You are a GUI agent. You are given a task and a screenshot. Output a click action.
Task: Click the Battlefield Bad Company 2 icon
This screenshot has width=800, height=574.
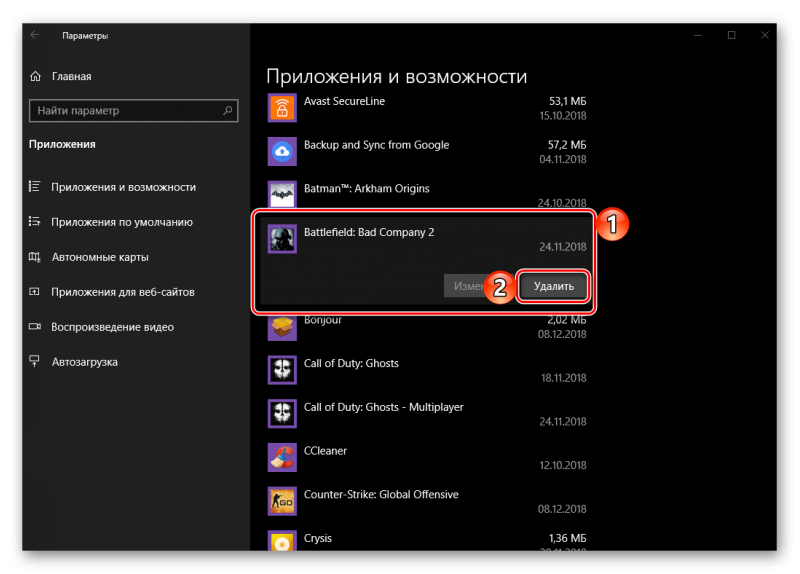point(282,239)
